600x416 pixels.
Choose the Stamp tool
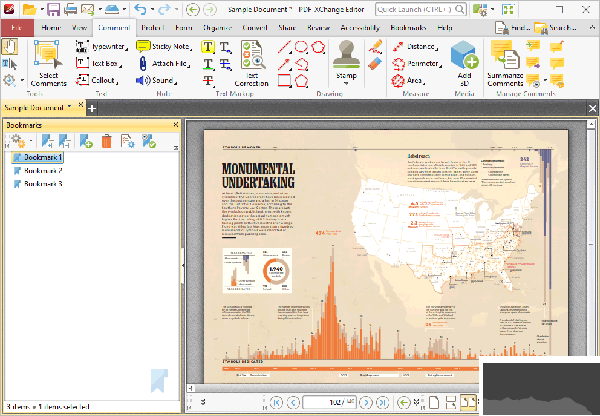click(347, 57)
